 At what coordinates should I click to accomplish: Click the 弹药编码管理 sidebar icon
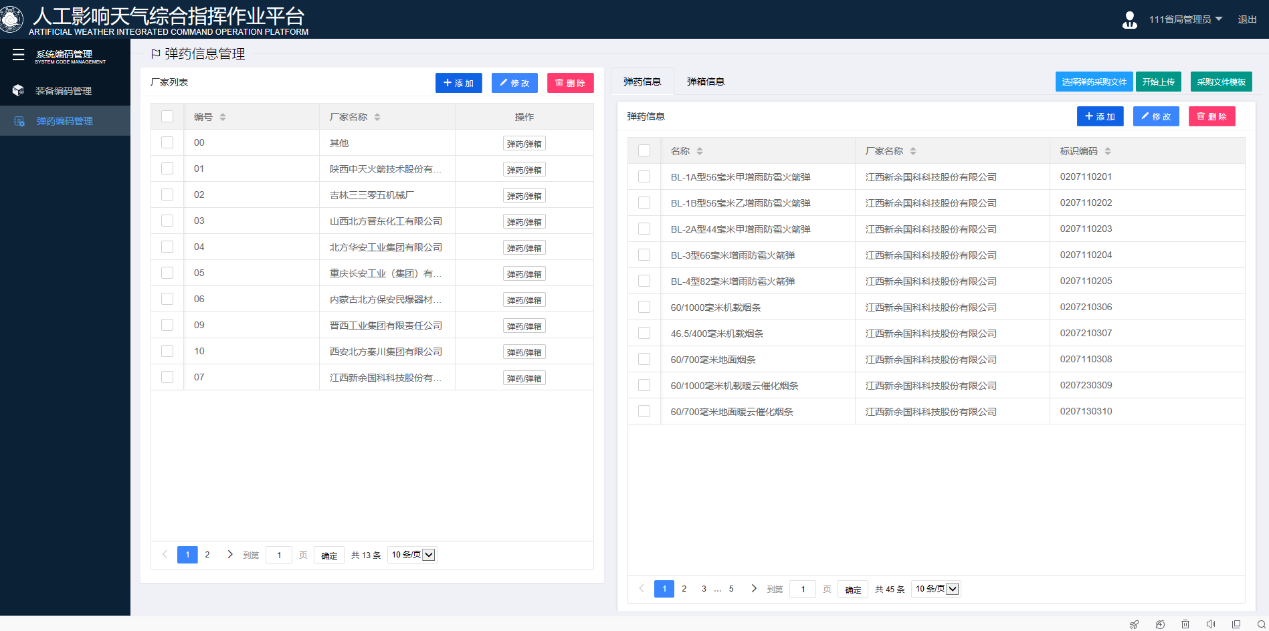coord(18,121)
